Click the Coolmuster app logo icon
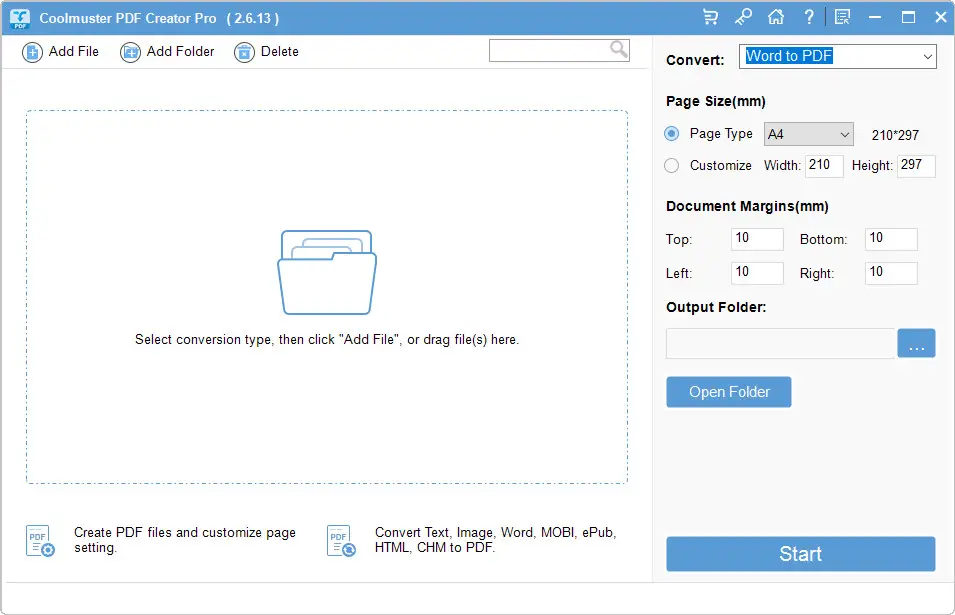 (x=20, y=18)
